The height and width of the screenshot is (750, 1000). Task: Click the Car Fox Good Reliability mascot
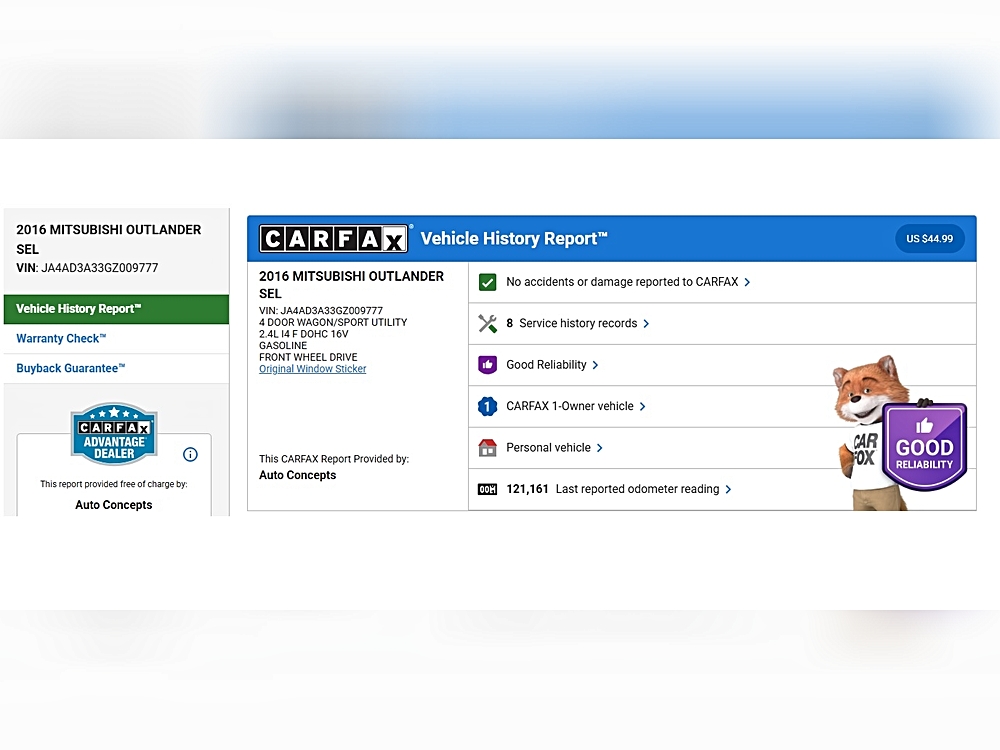point(900,435)
